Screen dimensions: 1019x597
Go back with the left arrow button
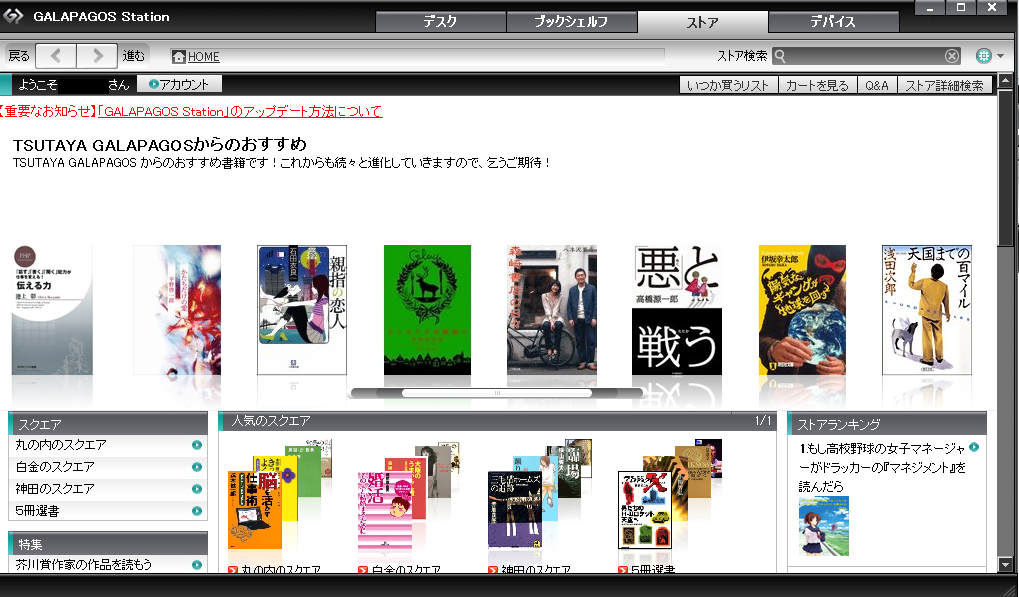tap(56, 56)
